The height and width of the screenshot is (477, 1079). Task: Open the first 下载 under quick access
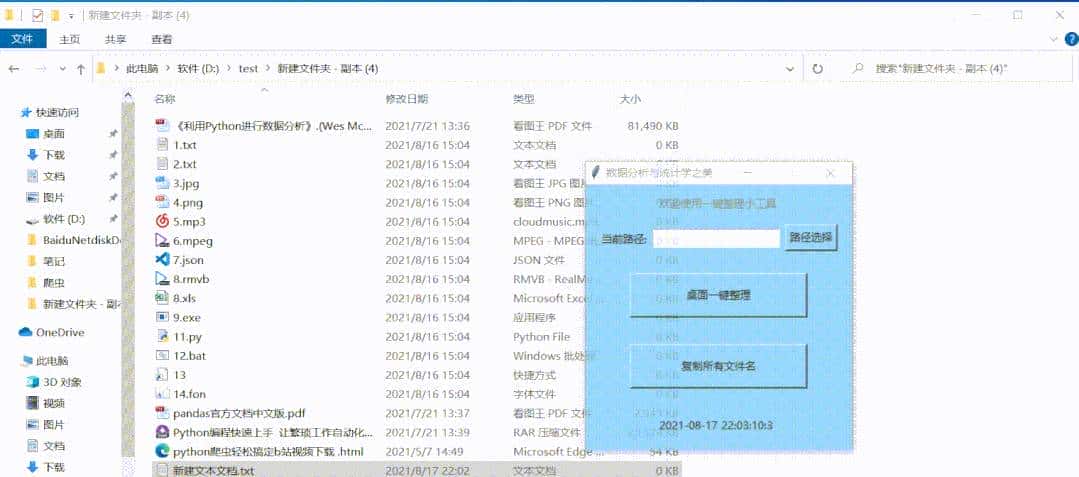click(54, 155)
